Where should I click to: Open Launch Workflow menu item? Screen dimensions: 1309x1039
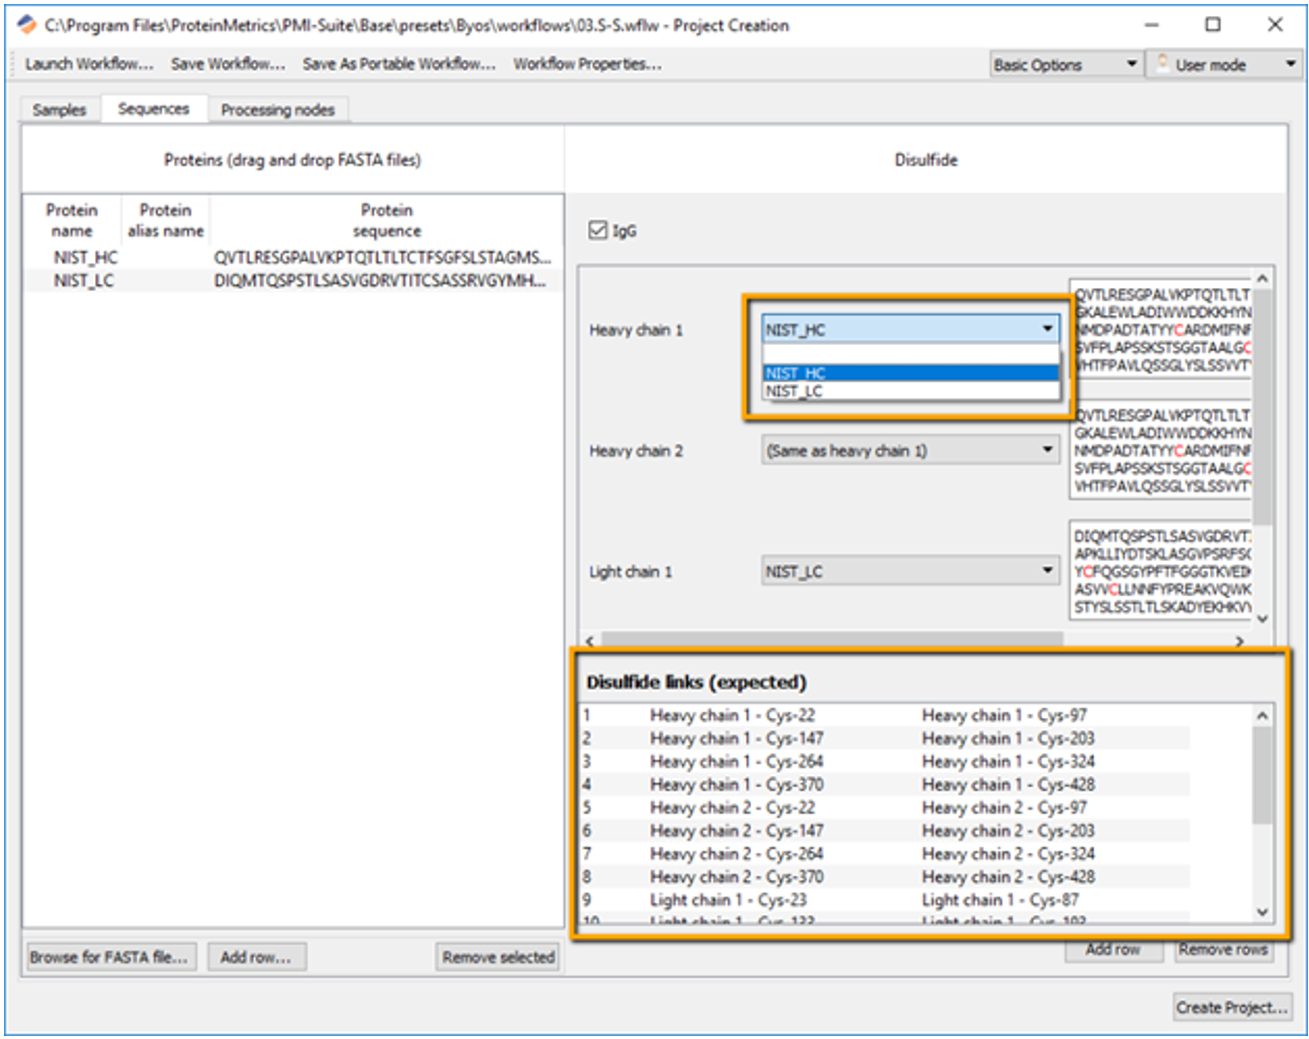(89, 64)
